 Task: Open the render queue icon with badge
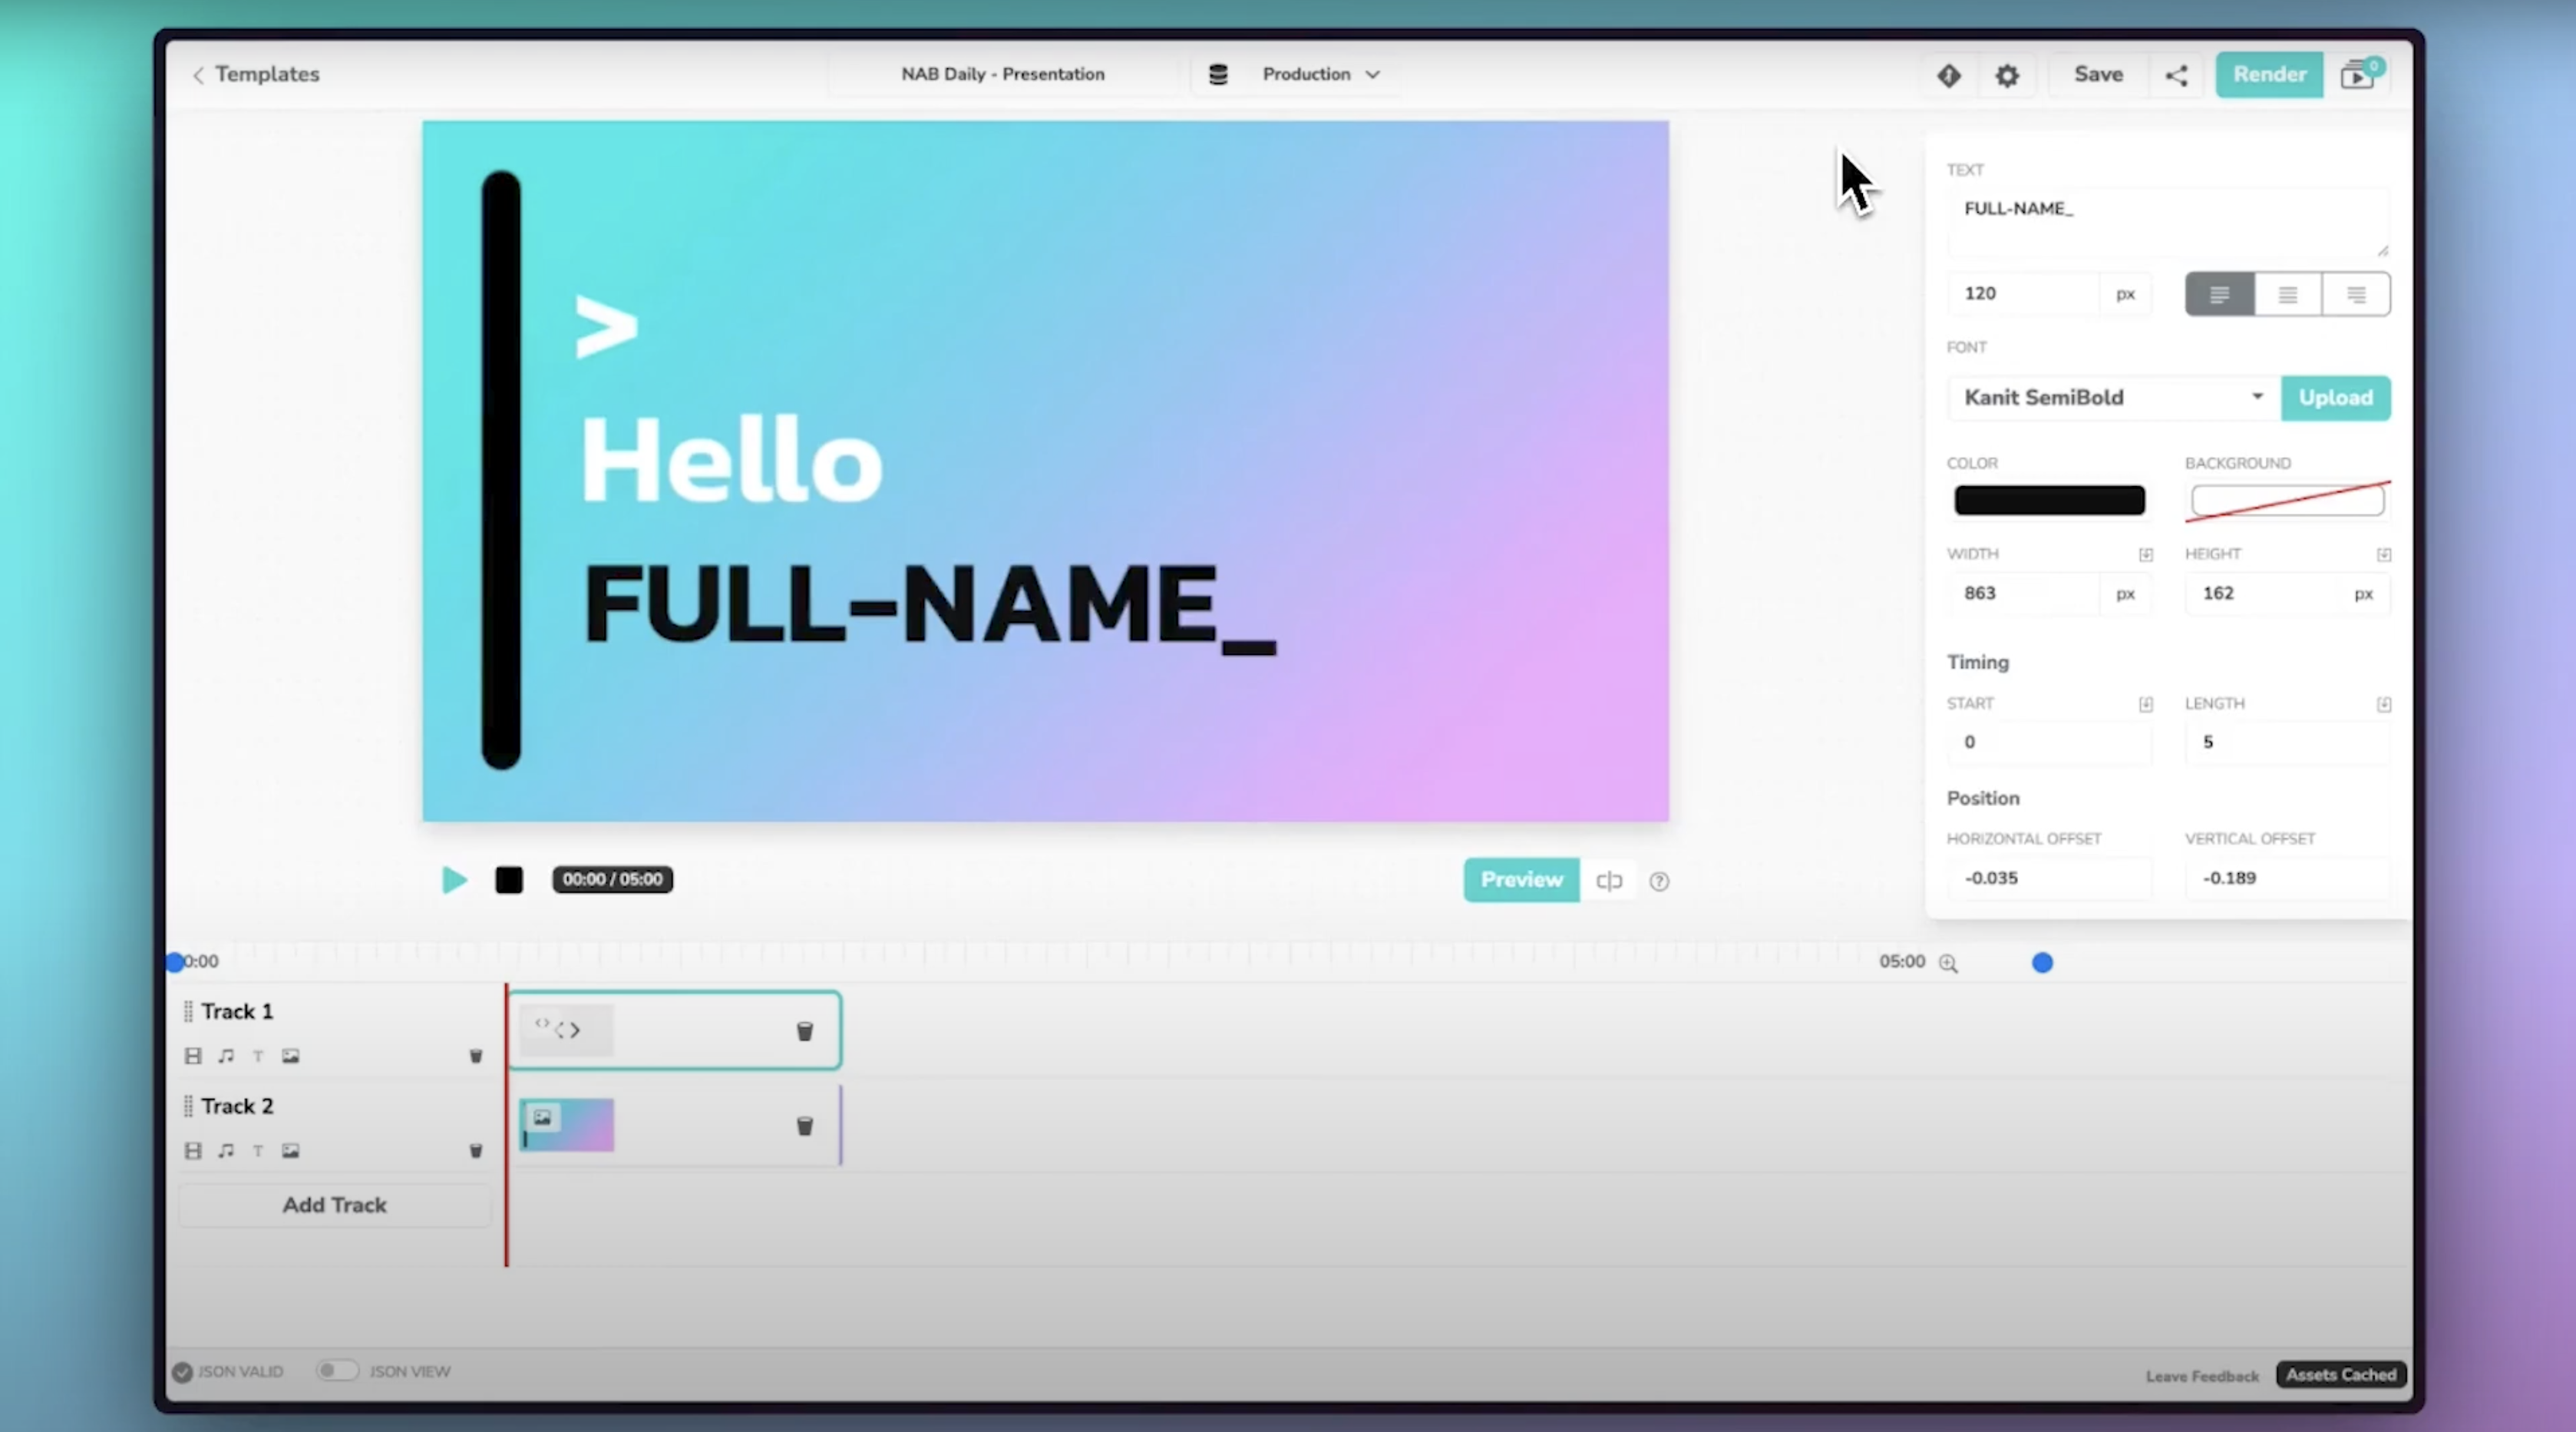(x=2359, y=75)
